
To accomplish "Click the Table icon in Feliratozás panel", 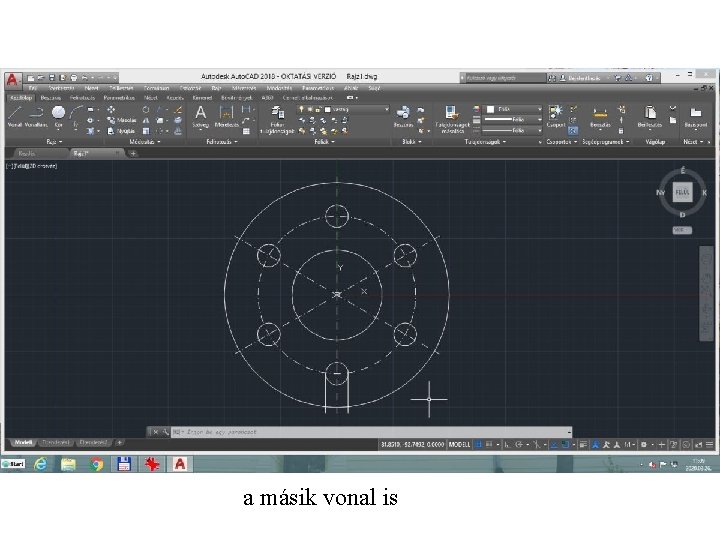I will click(x=247, y=131).
